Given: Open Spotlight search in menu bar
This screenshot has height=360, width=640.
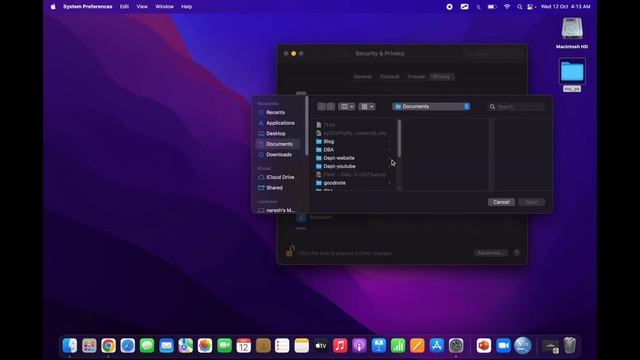Looking at the screenshot, I should (520, 7).
